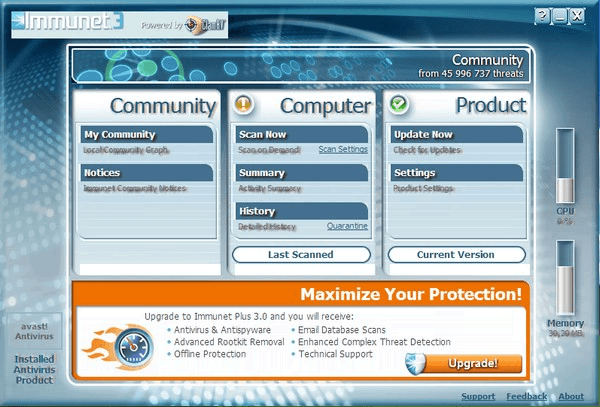Image resolution: width=600 pixels, height=407 pixels.
Task: Open the History section
Action: click(x=302, y=211)
